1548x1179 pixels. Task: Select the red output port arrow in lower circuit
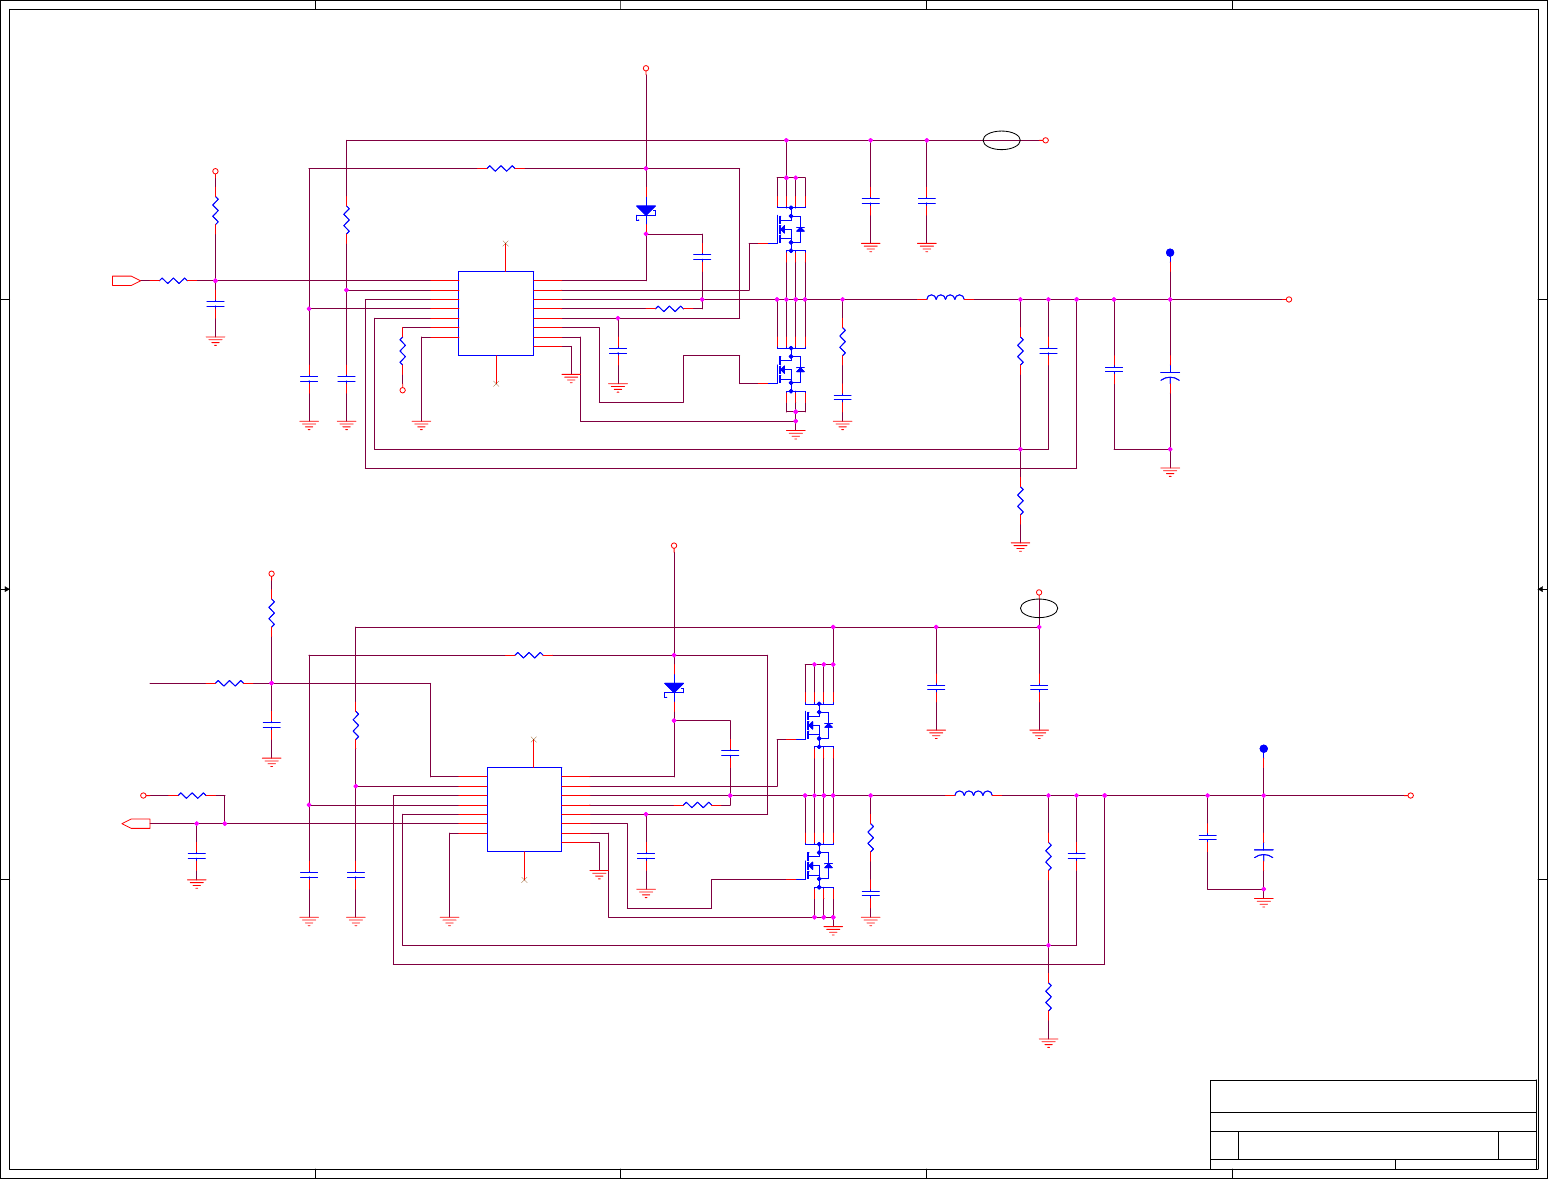[136, 824]
